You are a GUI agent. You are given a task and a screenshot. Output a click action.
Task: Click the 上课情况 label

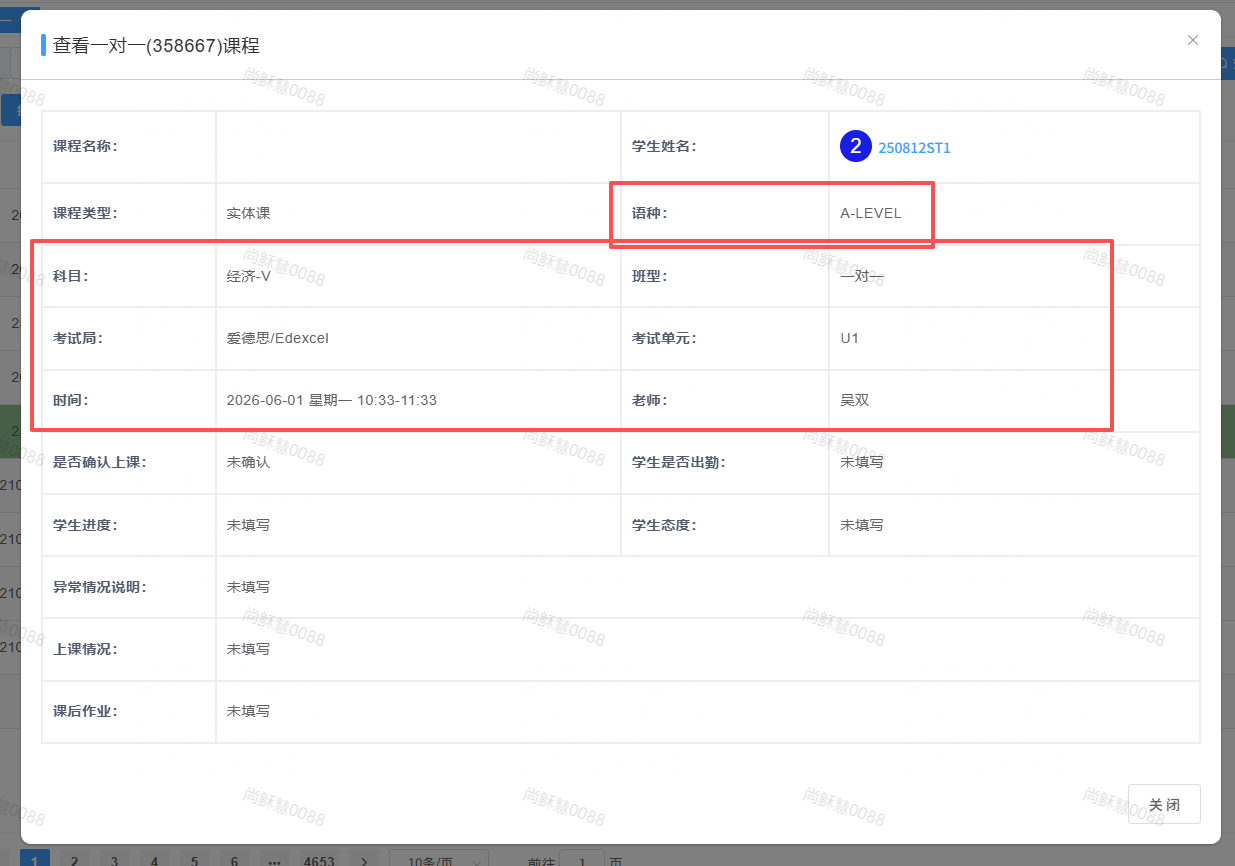tap(85, 649)
